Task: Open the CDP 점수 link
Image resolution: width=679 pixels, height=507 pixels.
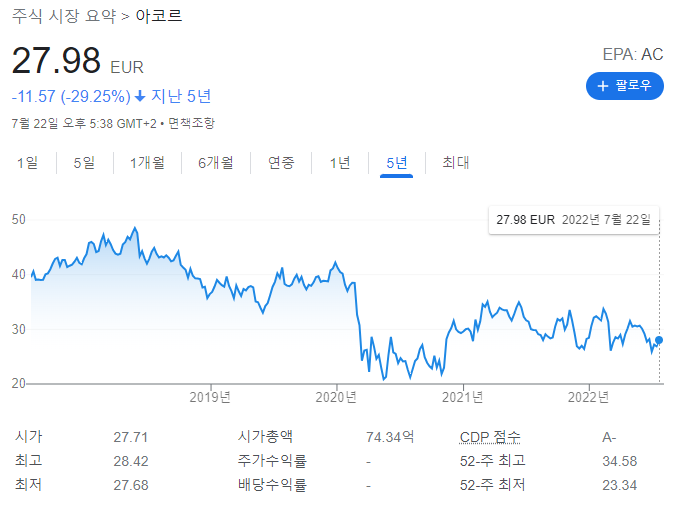Action: (490, 437)
